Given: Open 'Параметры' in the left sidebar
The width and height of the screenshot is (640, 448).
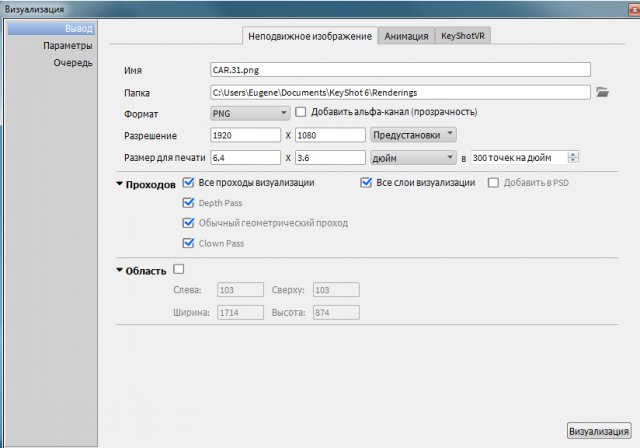Looking at the screenshot, I should click(68, 46).
